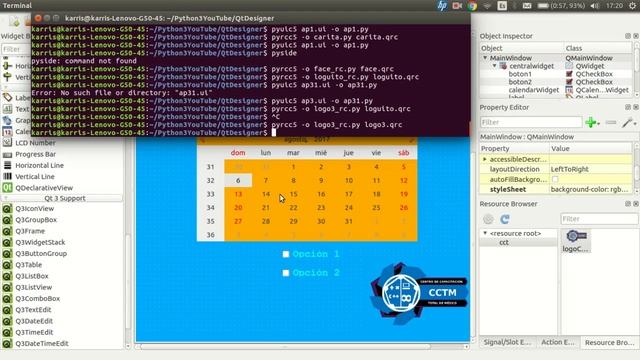Click the form's horizontal scrollbar
Viewport: 640px width, 360px height.
285,347
